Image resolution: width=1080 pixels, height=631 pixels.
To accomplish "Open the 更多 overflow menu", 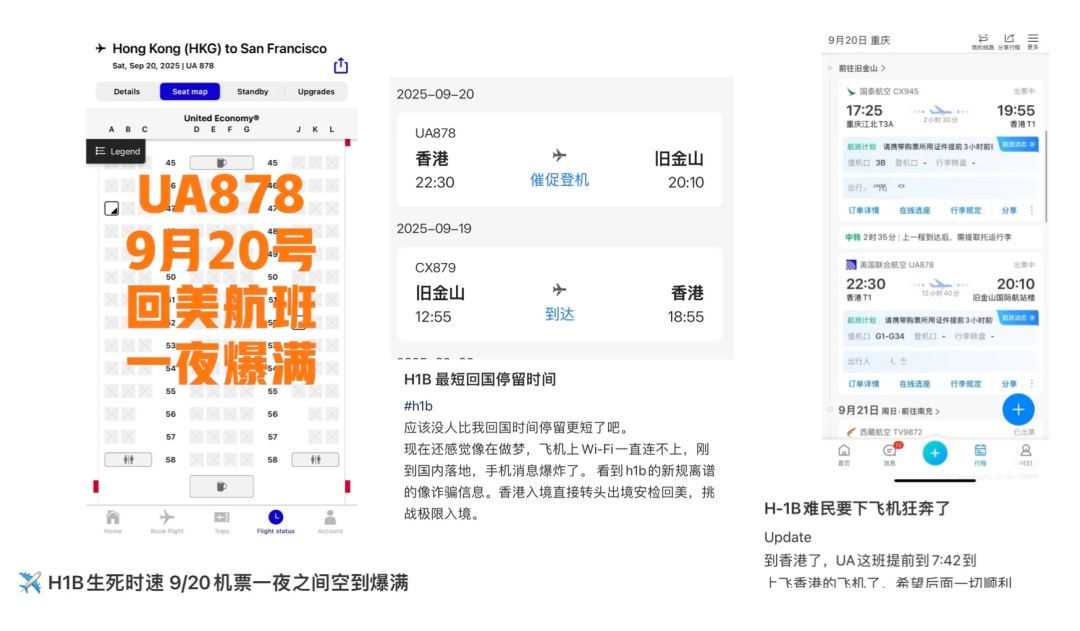I will [1033, 41].
